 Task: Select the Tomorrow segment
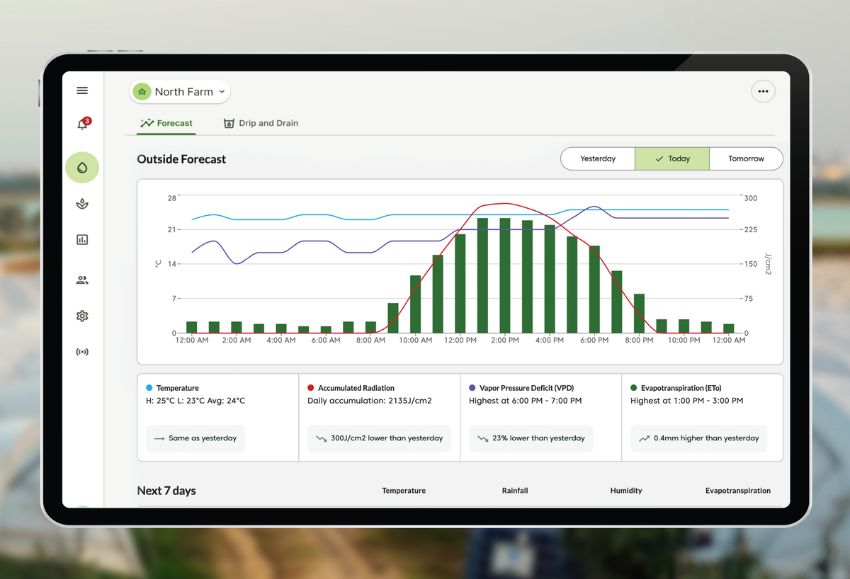[746, 159]
